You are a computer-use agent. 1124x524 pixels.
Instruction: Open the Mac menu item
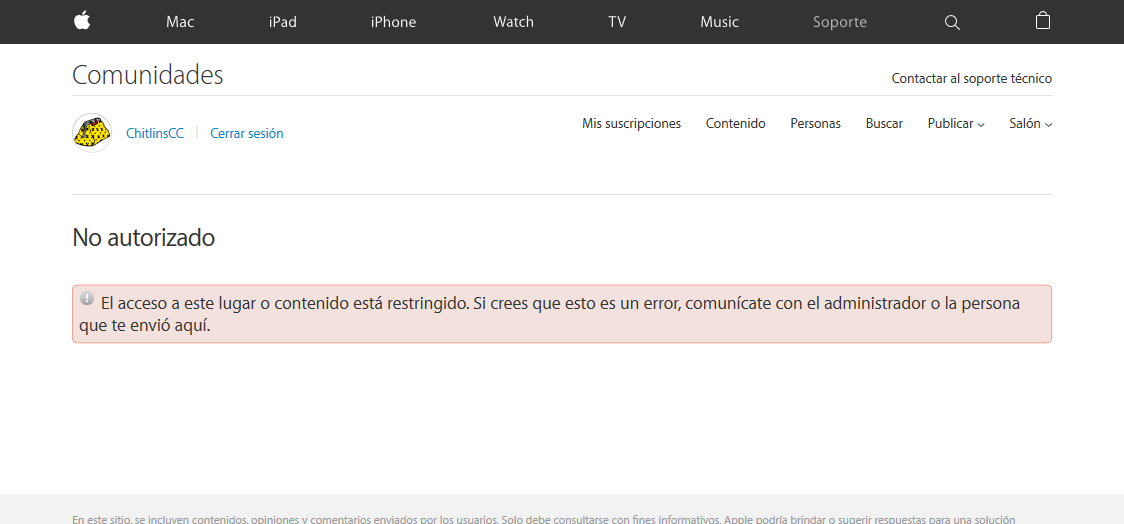pyautogui.click(x=180, y=22)
